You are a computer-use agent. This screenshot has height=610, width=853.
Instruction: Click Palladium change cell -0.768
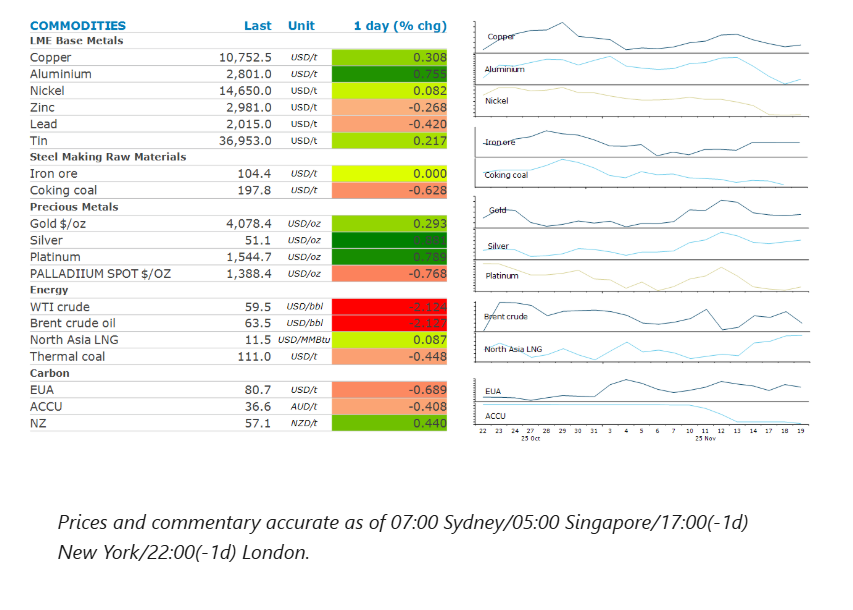pos(390,274)
